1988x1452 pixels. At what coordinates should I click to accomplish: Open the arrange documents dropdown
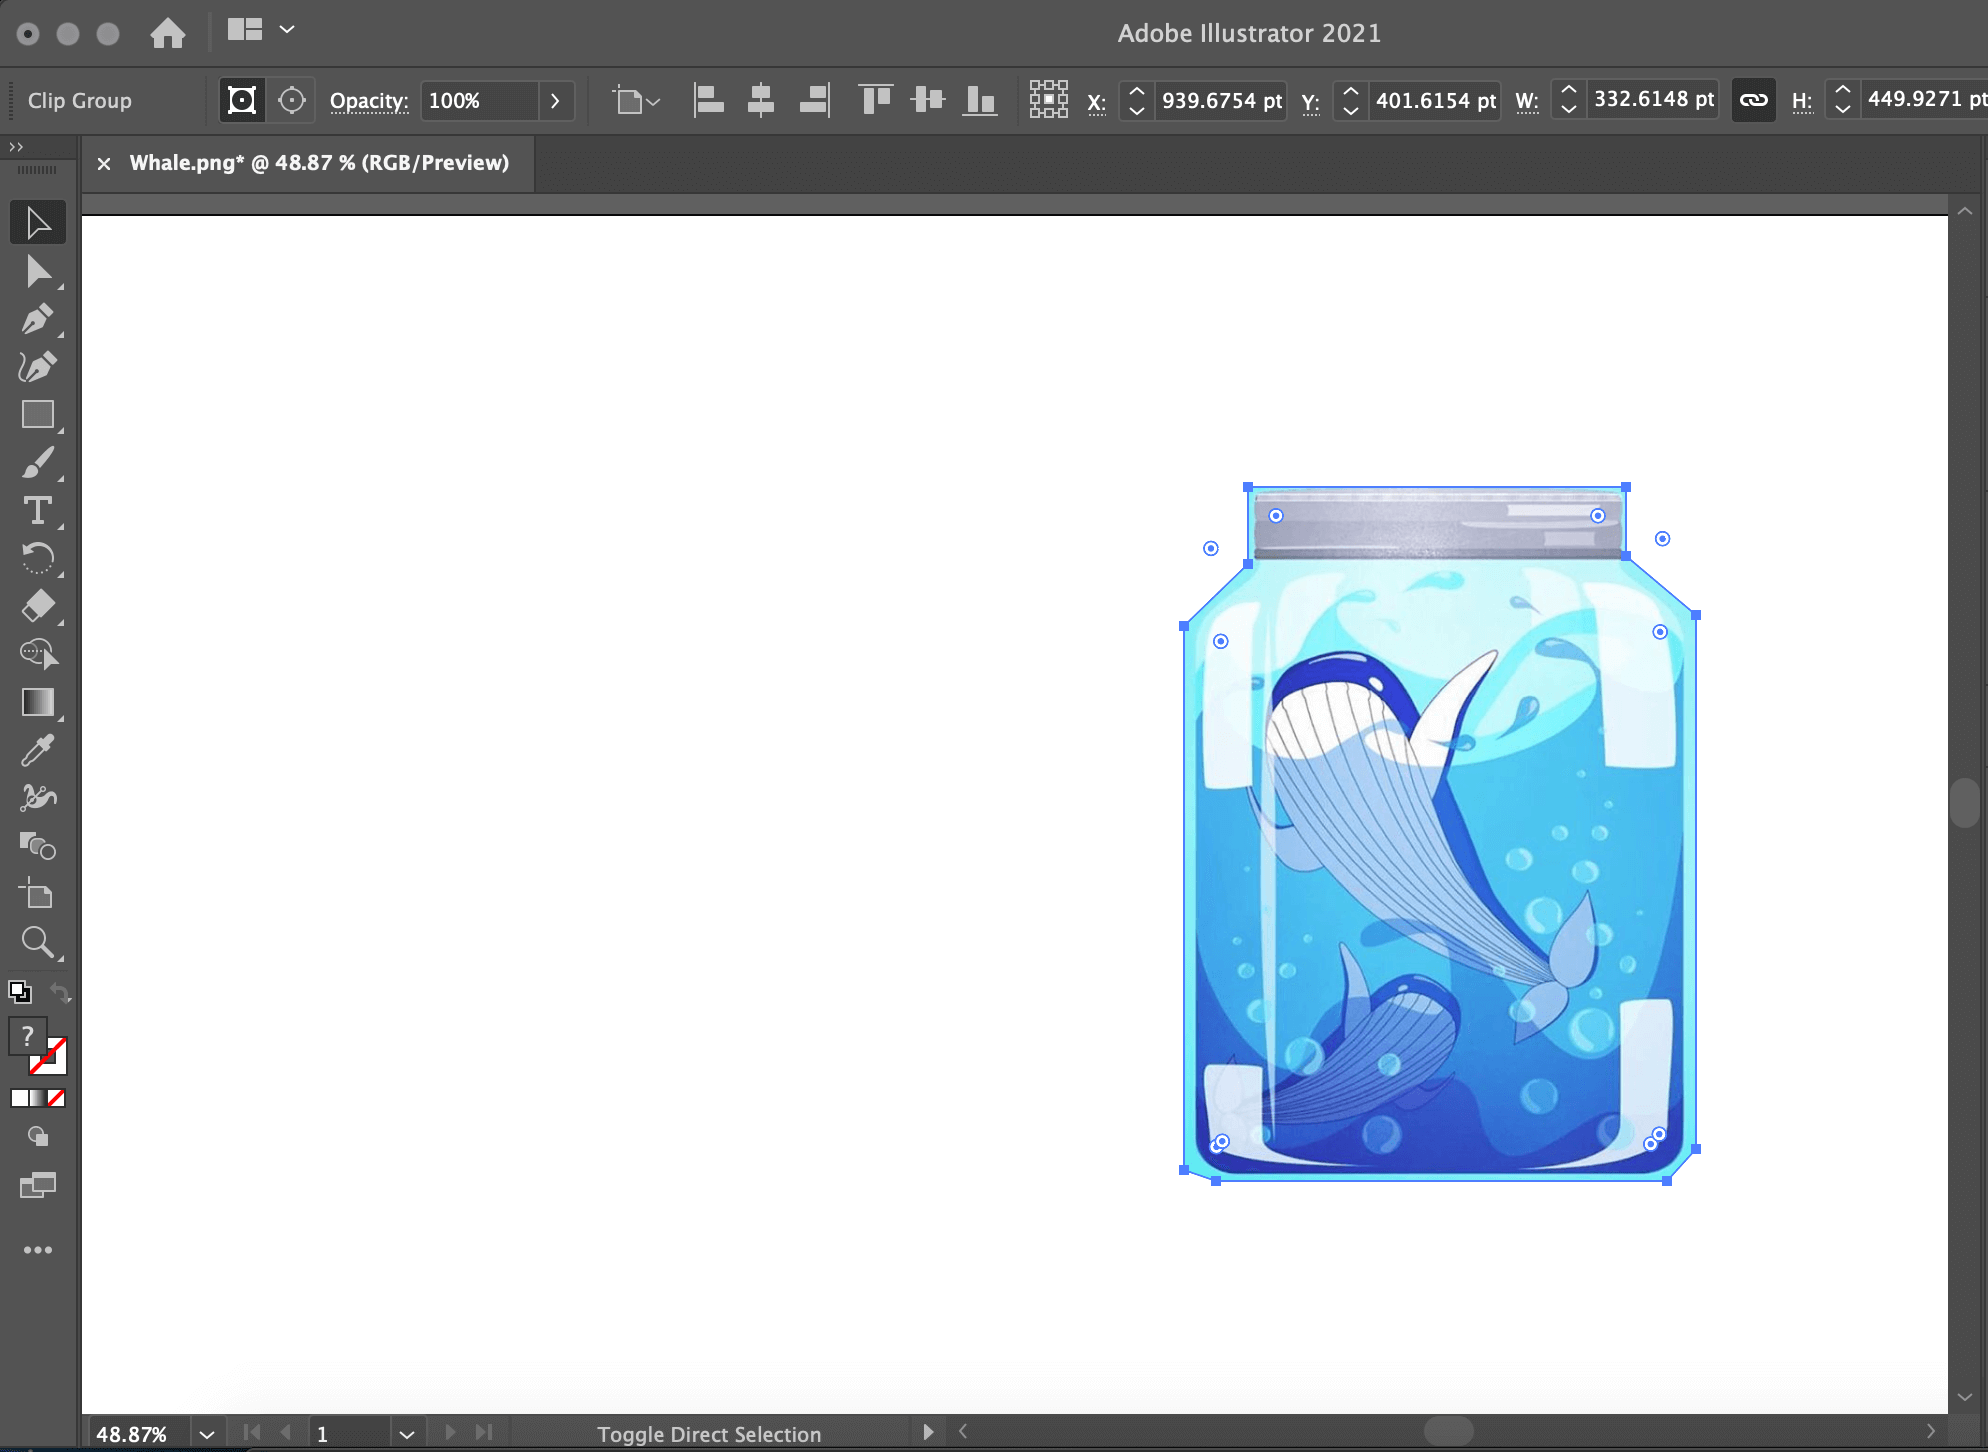click(287, 30)
